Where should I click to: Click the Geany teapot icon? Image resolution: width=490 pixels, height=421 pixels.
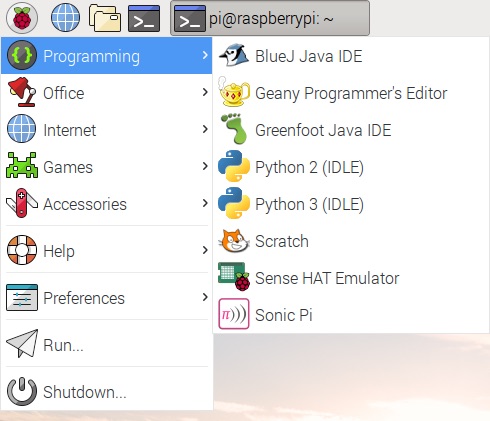click(234, 92)
